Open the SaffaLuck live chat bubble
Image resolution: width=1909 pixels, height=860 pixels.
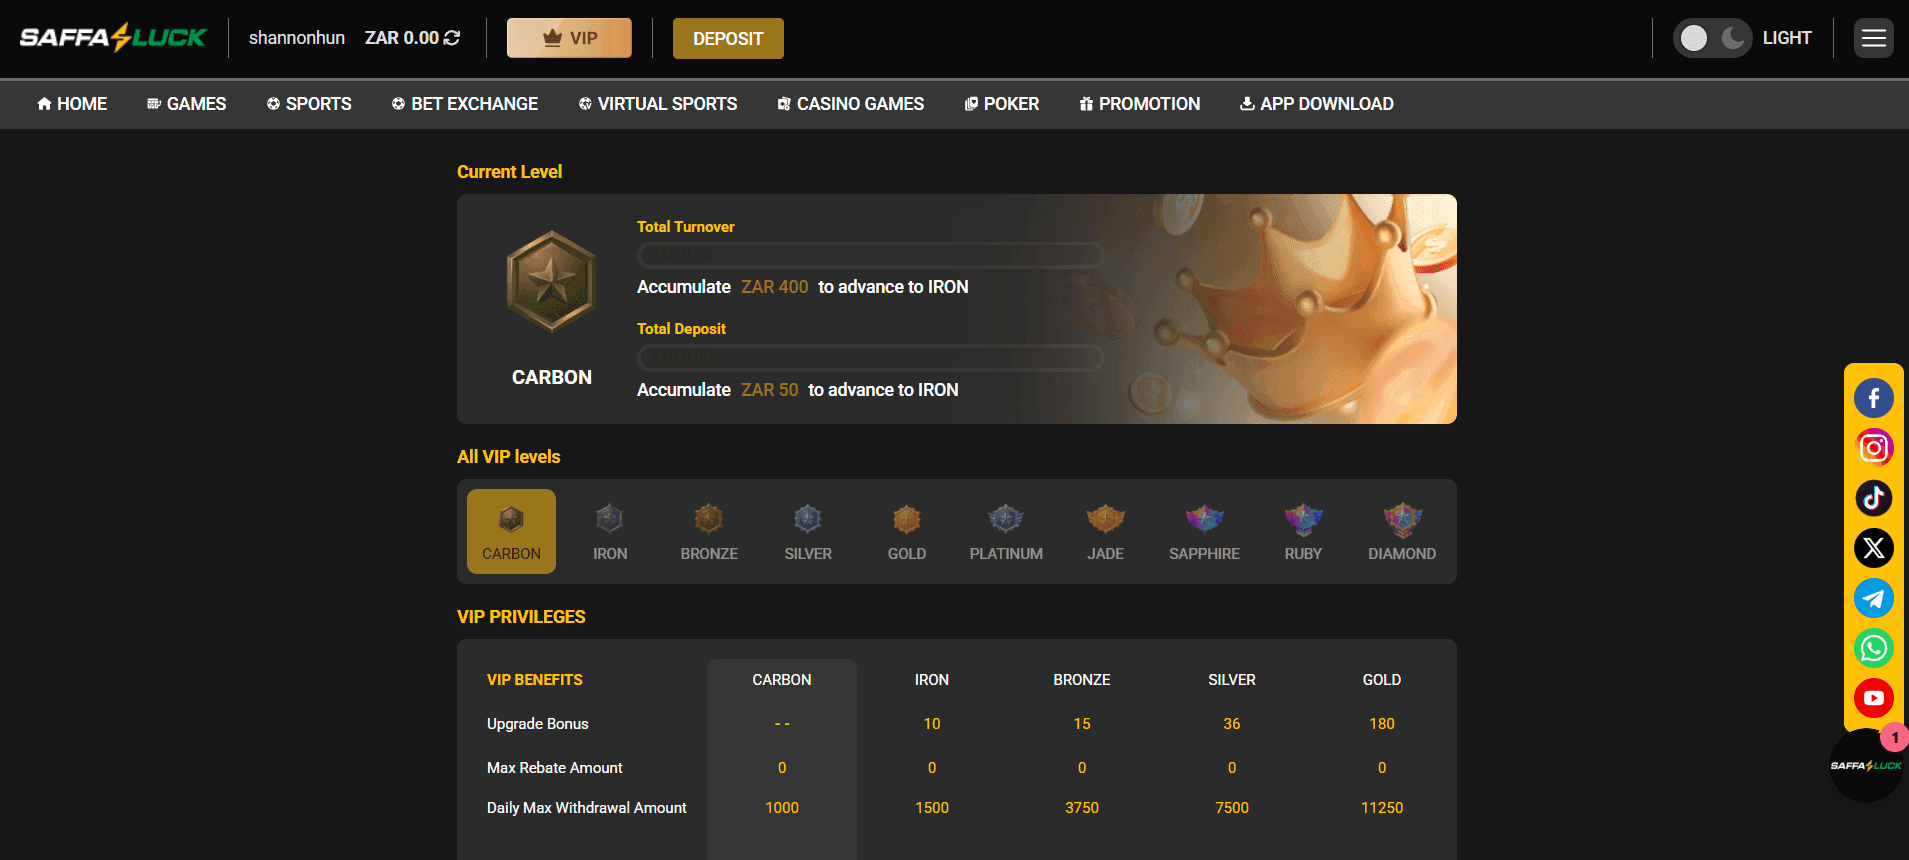[x=1865, y=766]
